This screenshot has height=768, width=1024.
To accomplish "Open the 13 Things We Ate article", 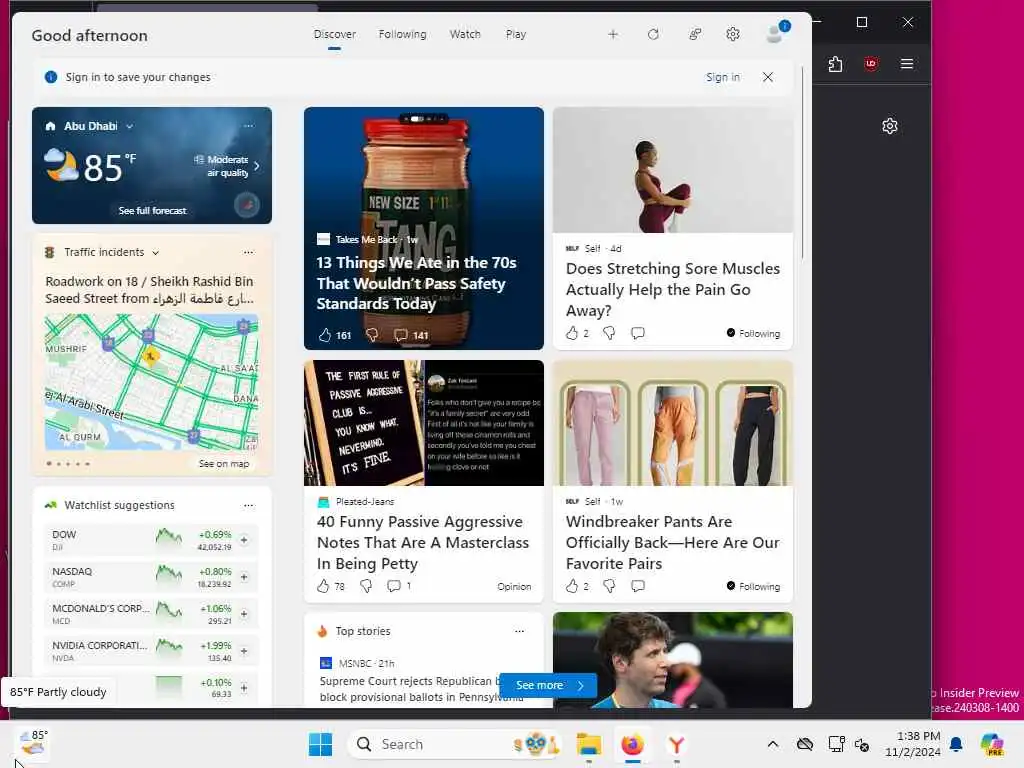I will [x=416, y=283].
